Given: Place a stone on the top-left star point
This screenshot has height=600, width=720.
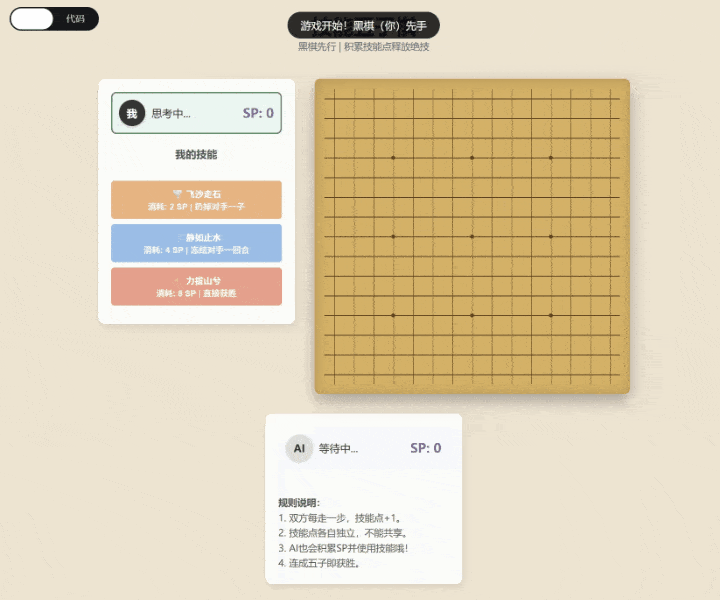Looking at the screenshot, I should pyautogui.click(x=393, y=158).
